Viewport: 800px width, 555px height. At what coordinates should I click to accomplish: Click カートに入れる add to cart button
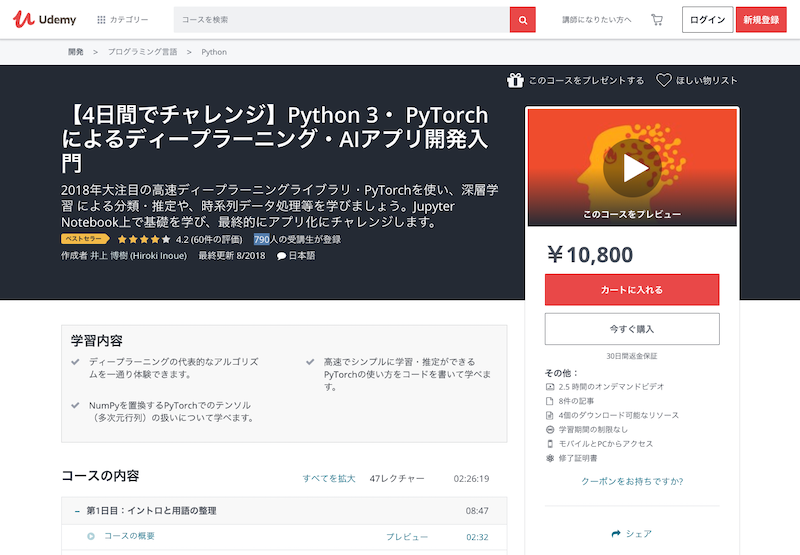(632, 290)
